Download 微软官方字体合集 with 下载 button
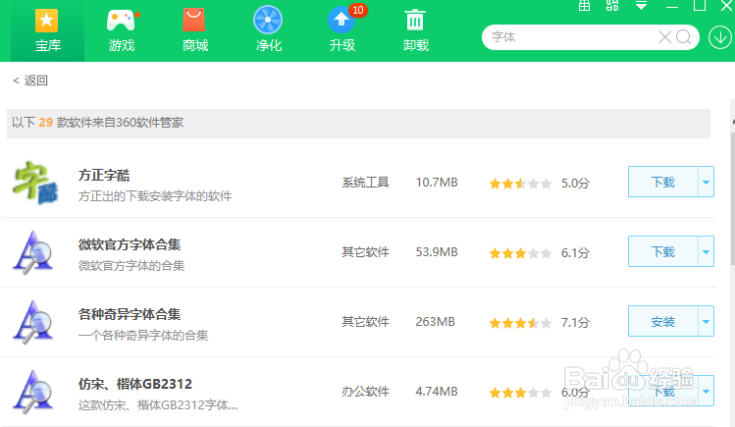 click(x=663, y=252)
